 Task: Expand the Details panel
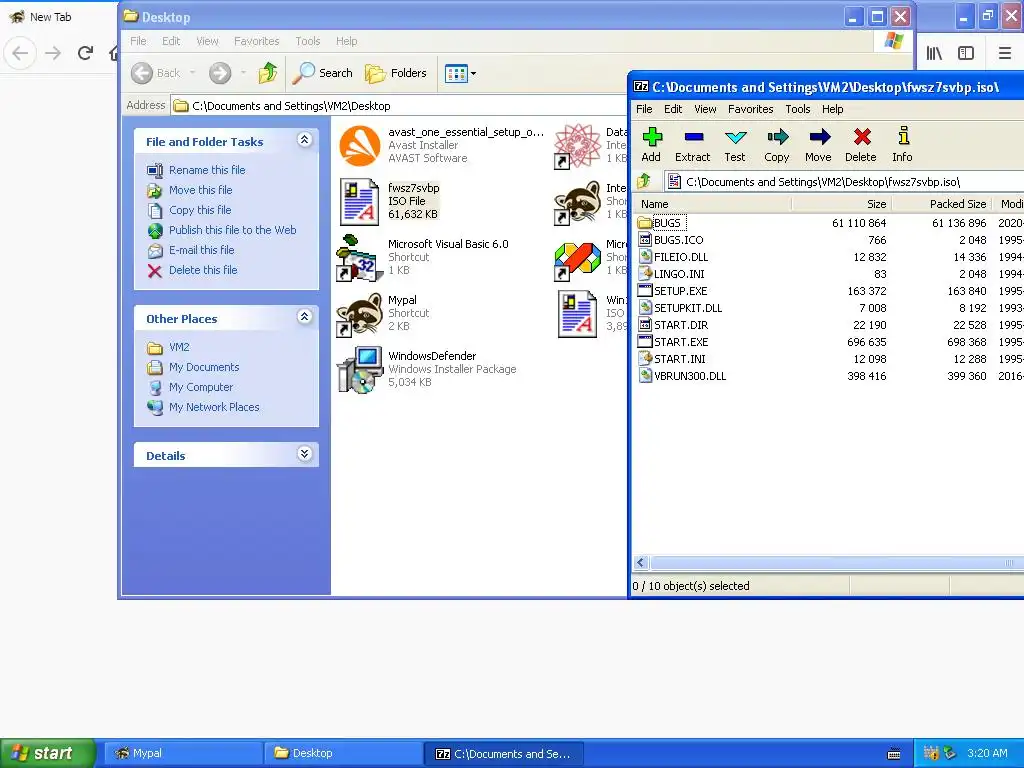click(304, 454)
